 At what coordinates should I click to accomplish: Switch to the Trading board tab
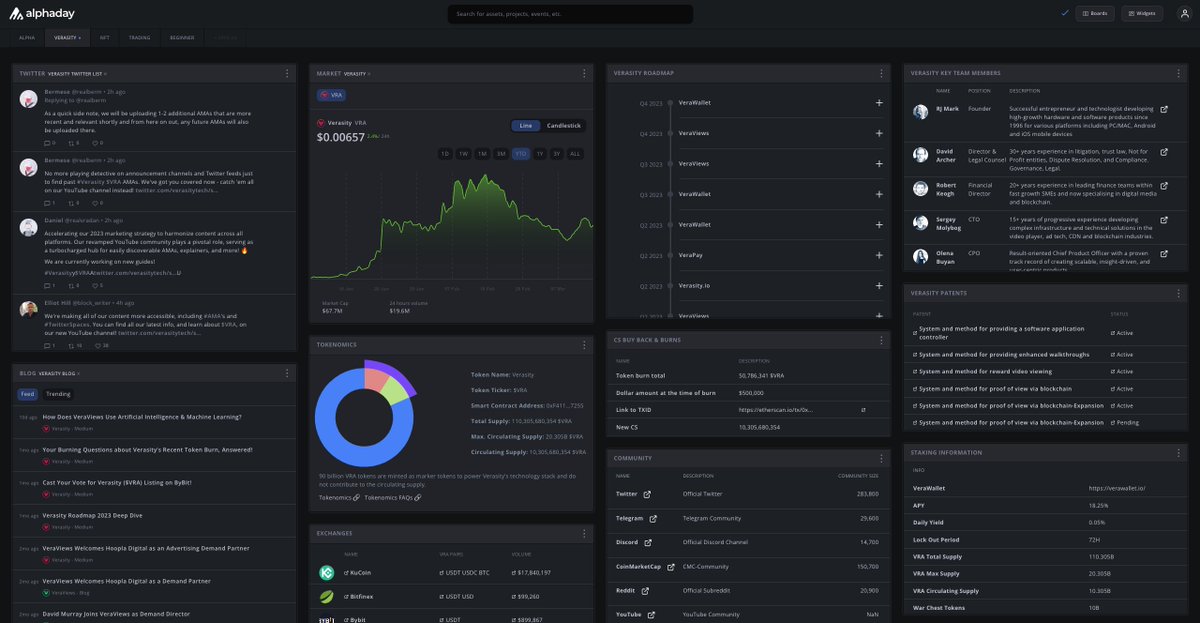click(x=139, y=38)
